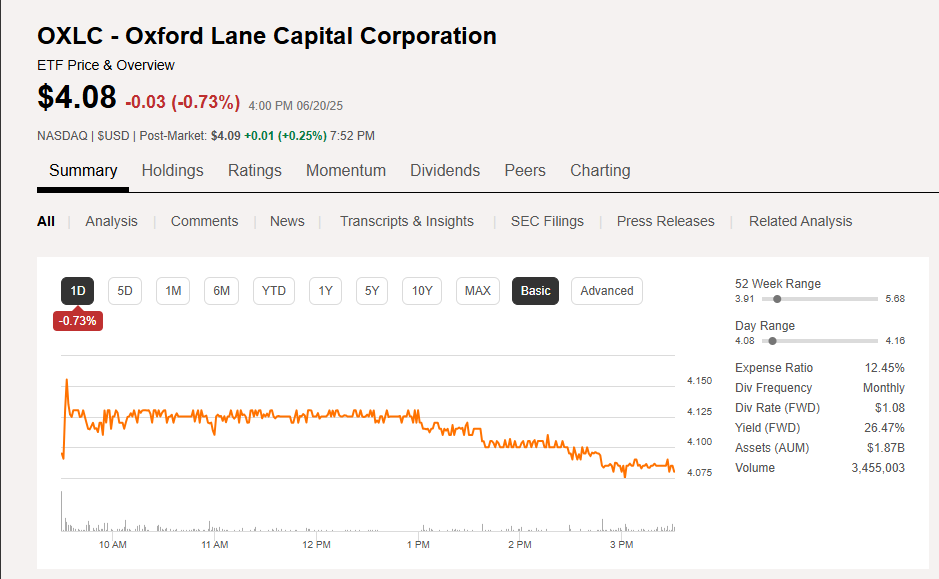Switch to the Holdings tab

click(x=172, y=171)
